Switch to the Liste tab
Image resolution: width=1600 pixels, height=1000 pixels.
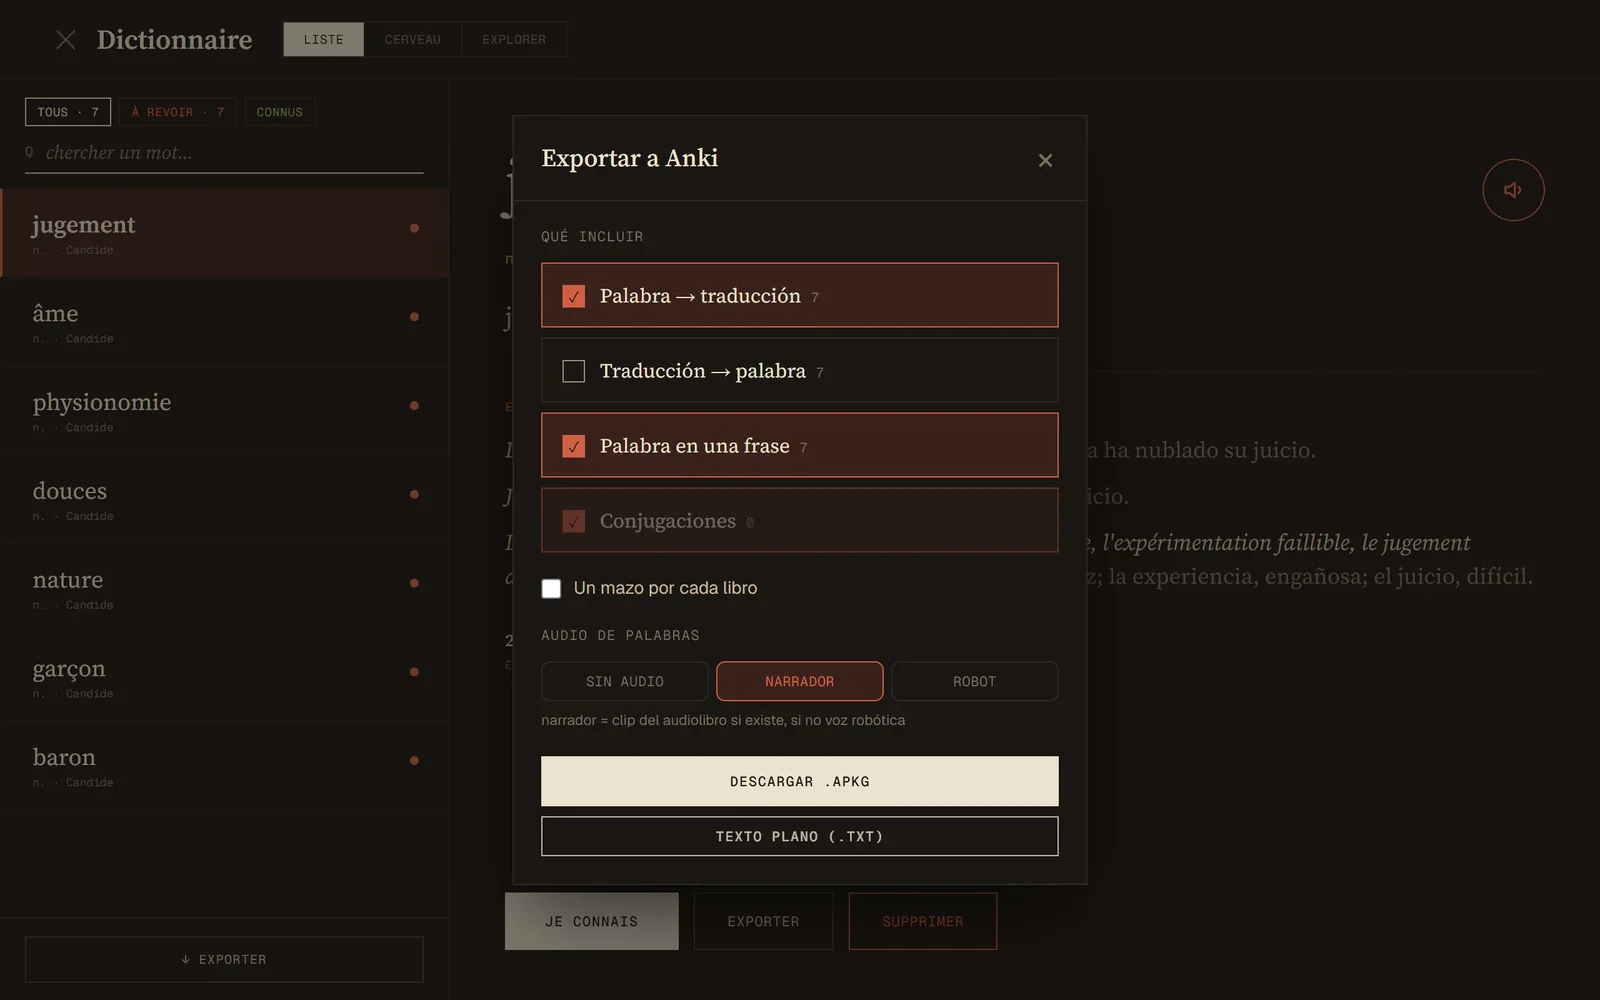(324, 40)
